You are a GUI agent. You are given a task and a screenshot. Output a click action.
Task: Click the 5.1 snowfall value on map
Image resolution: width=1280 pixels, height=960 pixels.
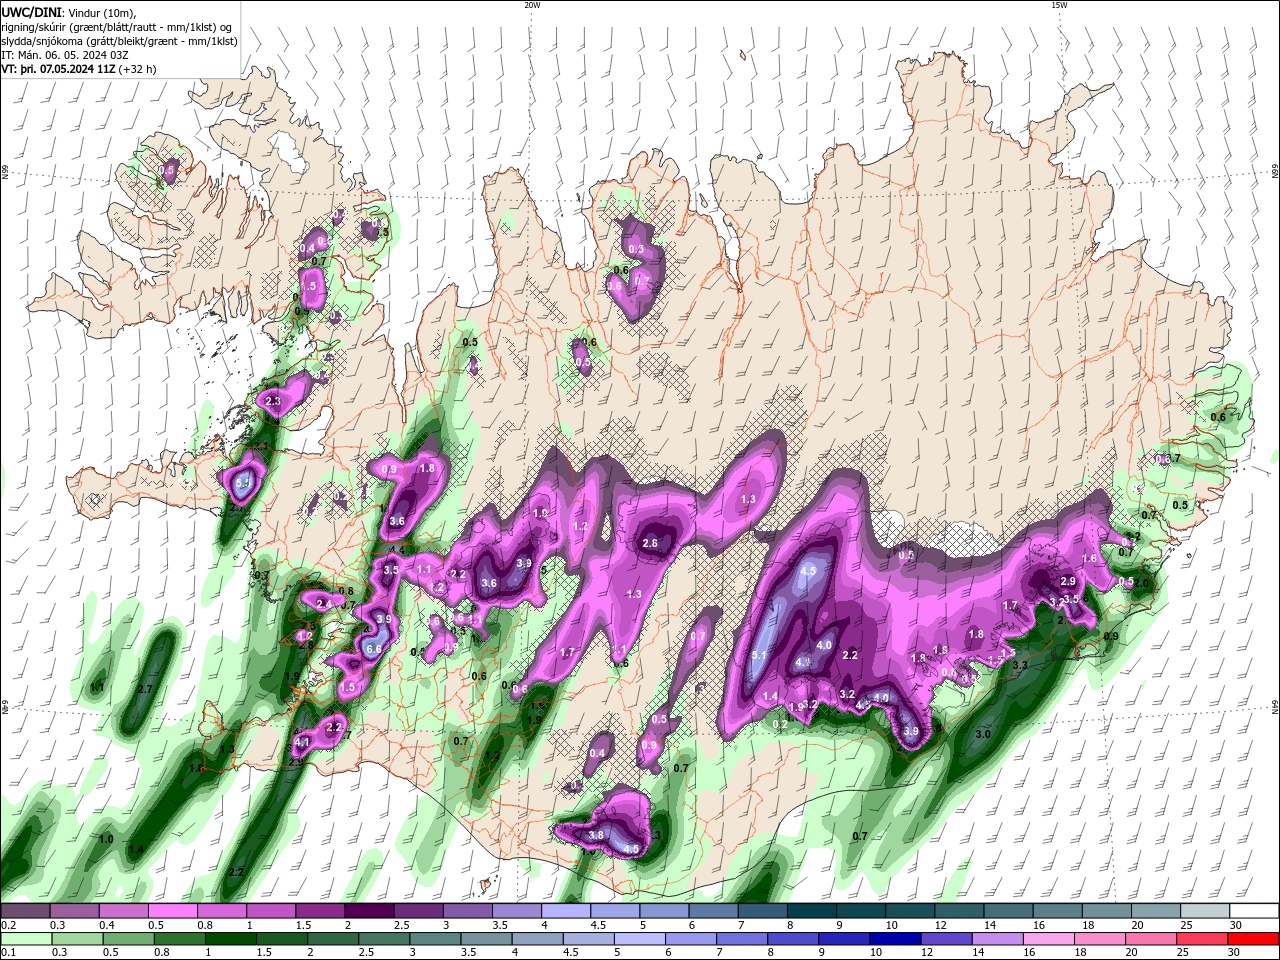758,656
